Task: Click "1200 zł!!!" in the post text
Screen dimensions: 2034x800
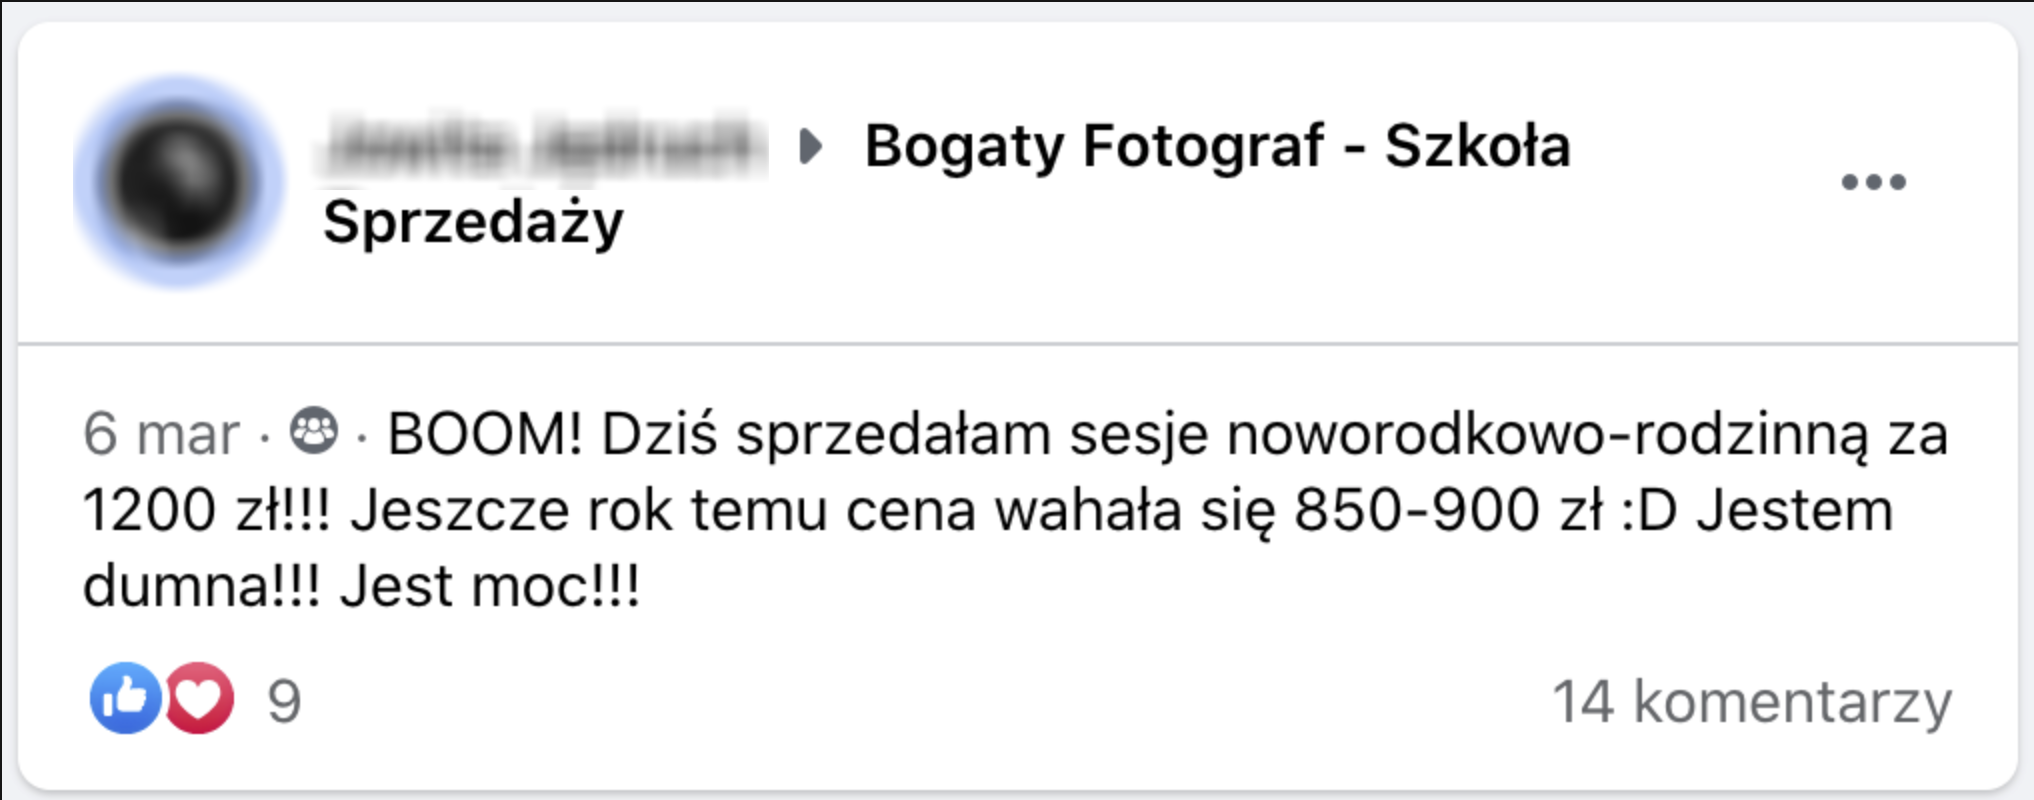Action: pos(207,510)
